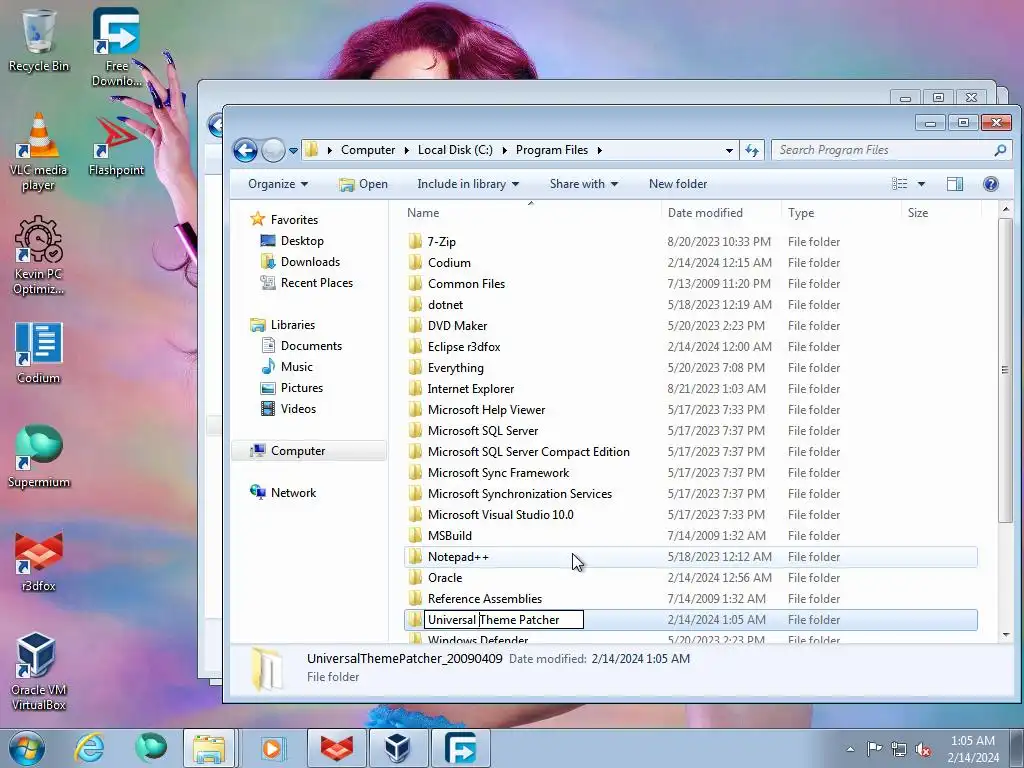The image size is (1024, 768).
Task: Select Pictures library in navigation pane
Action: (x=291, y=388)
